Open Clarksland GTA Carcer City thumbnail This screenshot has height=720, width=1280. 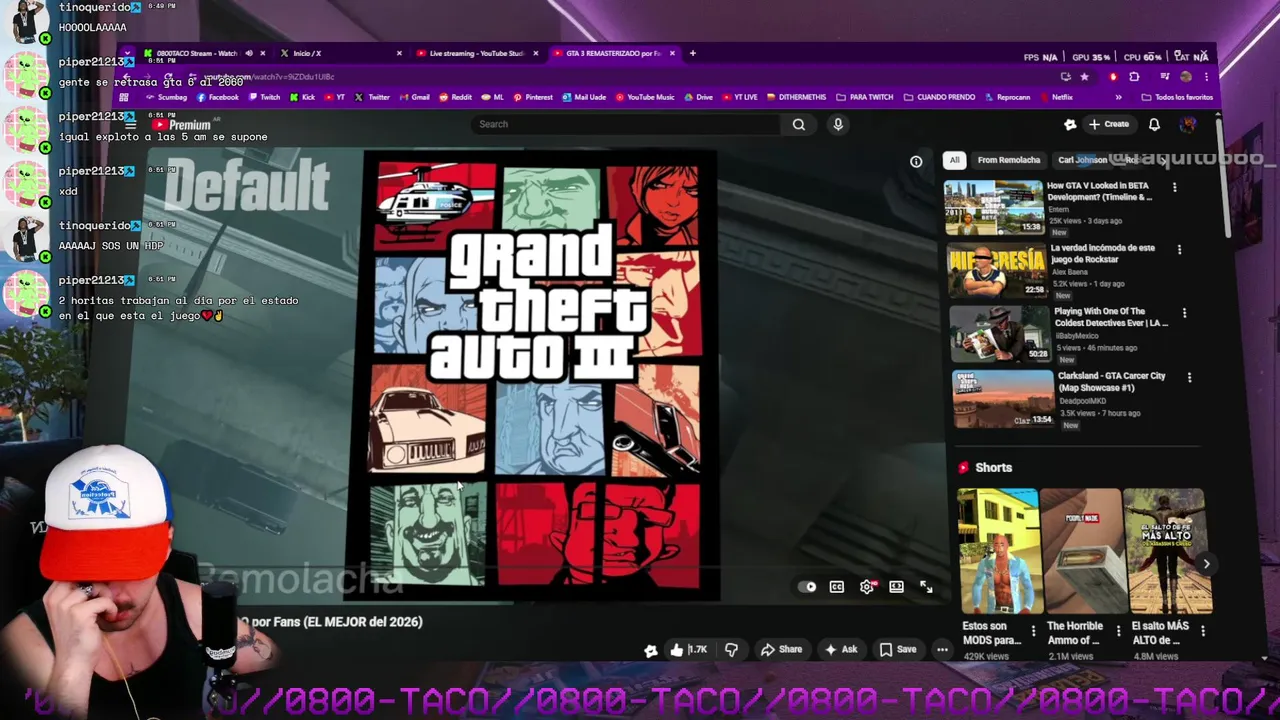[1003, 399]
